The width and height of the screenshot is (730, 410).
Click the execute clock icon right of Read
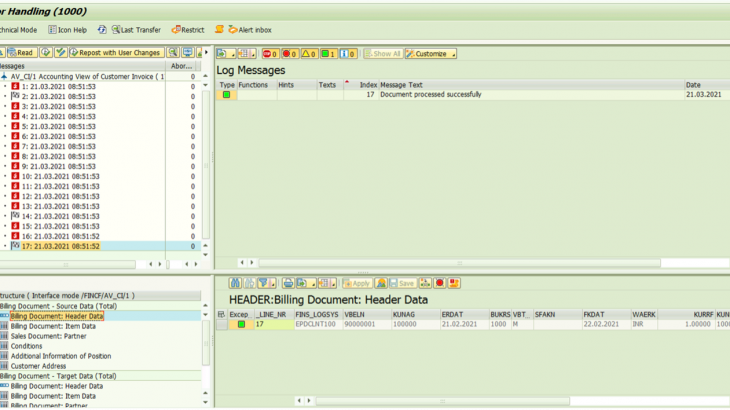(x=46, y=53)
